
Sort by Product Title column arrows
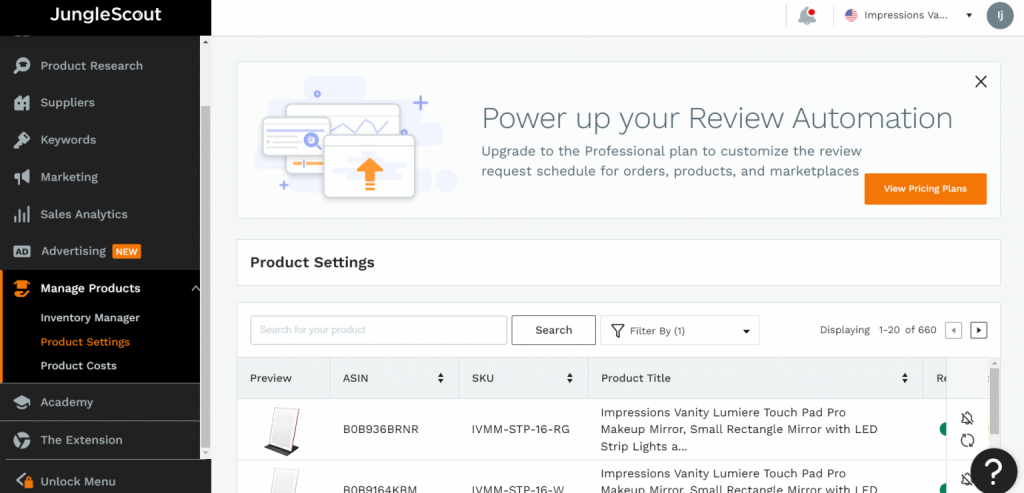(x=905, y=378)
